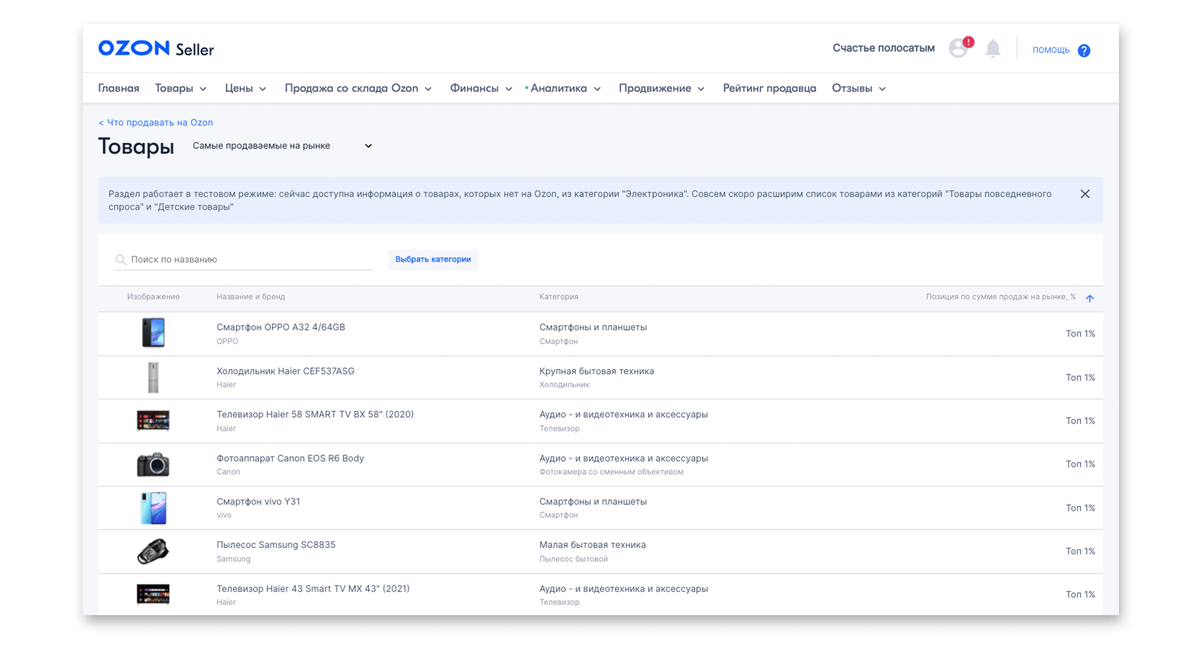Open Canon EOS R6 camera thumbnail
The height and width of the screenshot is (653, 1200).
point(153,464)
